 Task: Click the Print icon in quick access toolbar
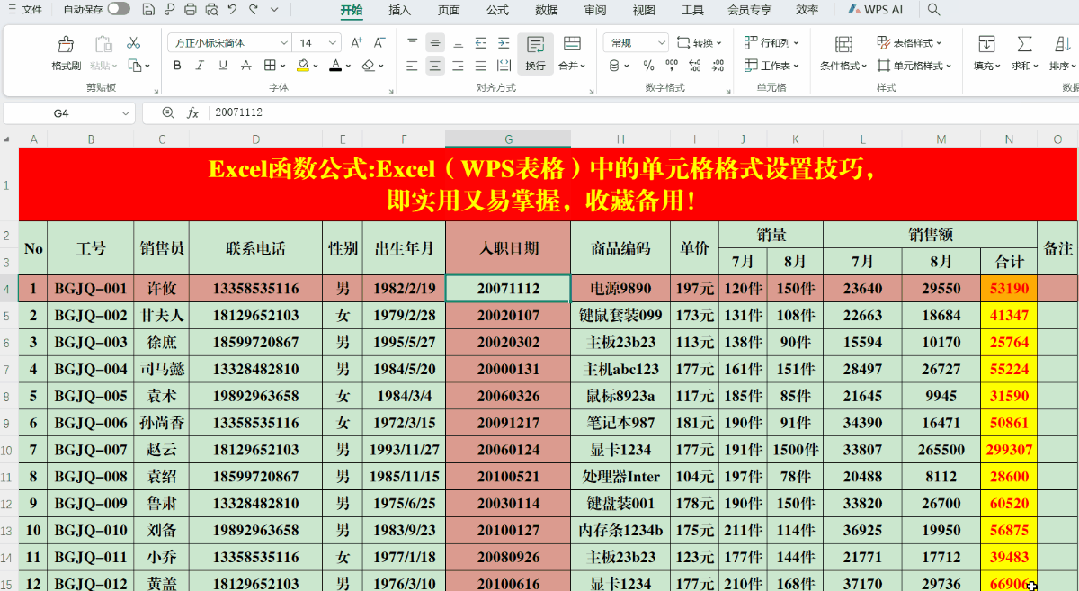click(191, 10)
